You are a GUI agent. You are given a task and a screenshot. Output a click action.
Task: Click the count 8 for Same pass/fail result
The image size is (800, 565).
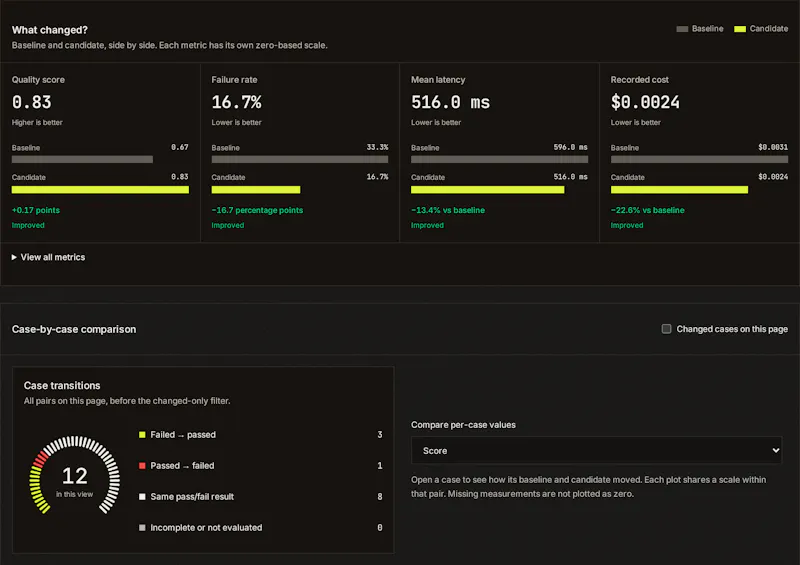coord(380,497)
